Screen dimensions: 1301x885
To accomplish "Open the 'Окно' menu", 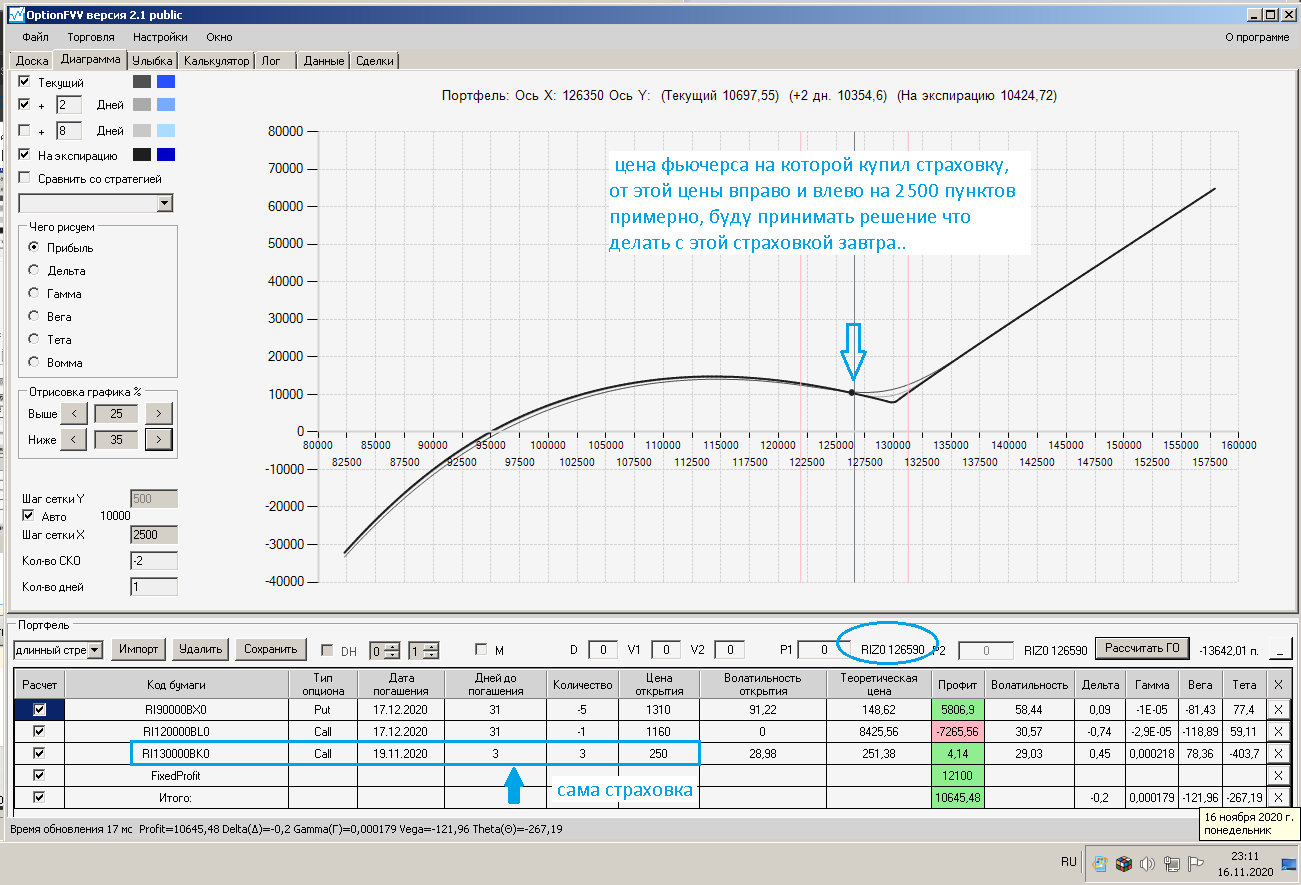I will coord(219,37).
